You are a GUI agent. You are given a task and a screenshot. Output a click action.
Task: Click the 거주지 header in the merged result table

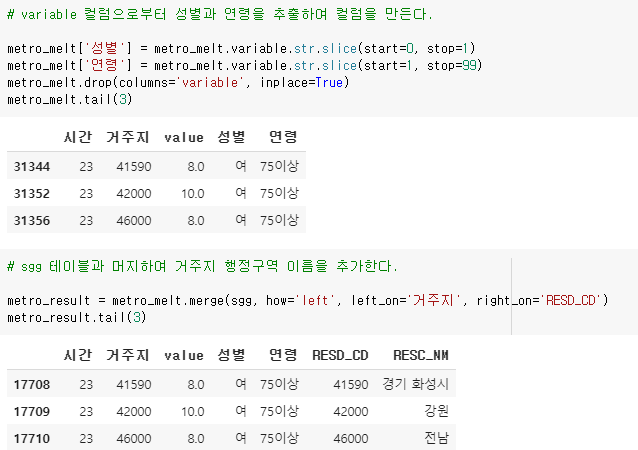(128, 355)
